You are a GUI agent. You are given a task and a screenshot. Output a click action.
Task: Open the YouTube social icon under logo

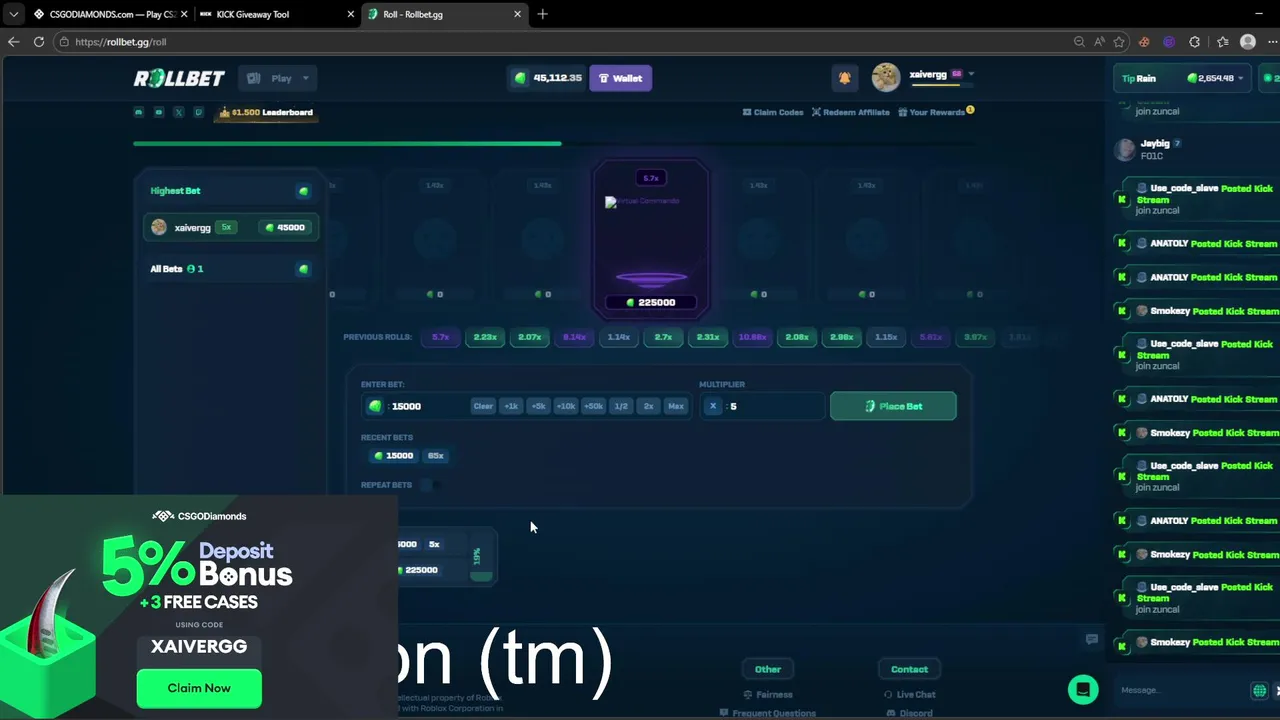pyautogui.click(x=159, y=112)
